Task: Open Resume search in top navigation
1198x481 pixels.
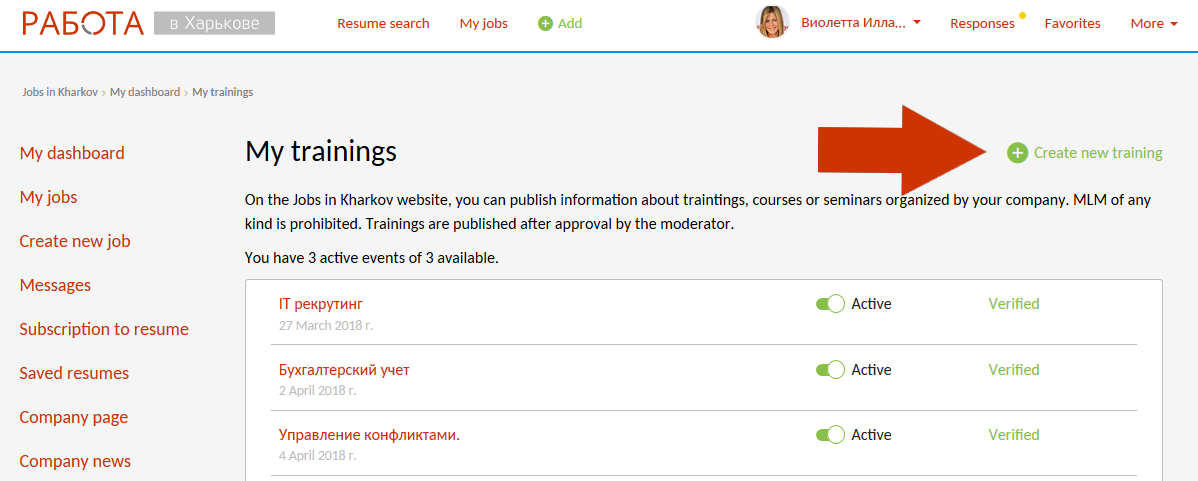Action: (383, 23)
